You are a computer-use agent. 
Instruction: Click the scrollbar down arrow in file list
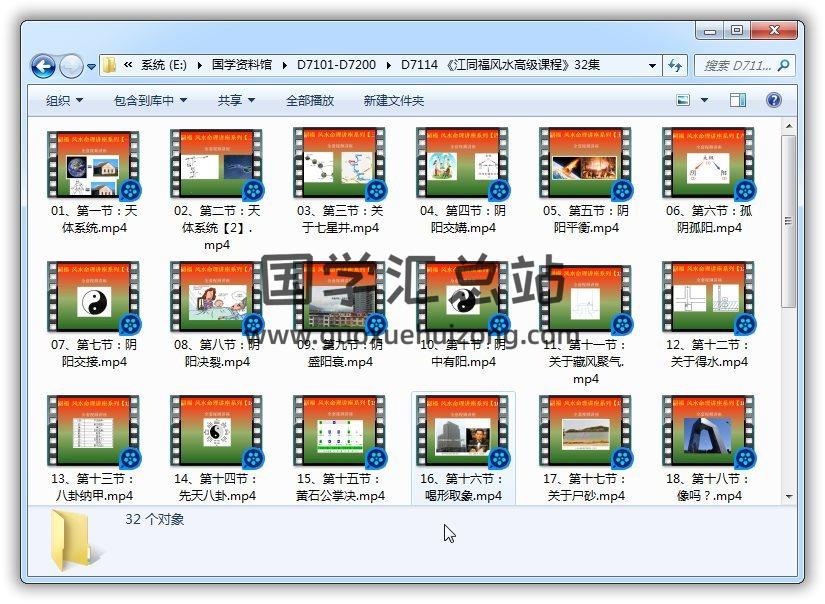(789, 496)
